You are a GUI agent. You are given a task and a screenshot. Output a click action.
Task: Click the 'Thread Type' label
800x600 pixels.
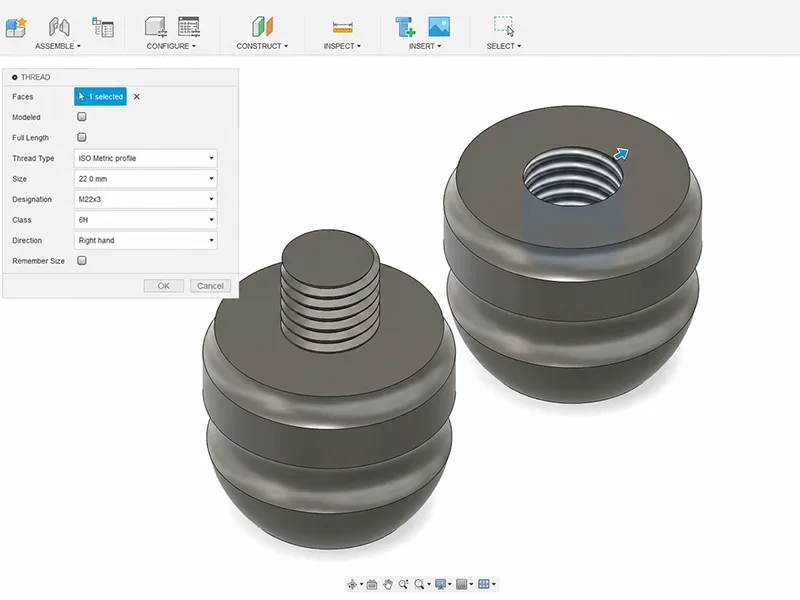pos(33,158)
